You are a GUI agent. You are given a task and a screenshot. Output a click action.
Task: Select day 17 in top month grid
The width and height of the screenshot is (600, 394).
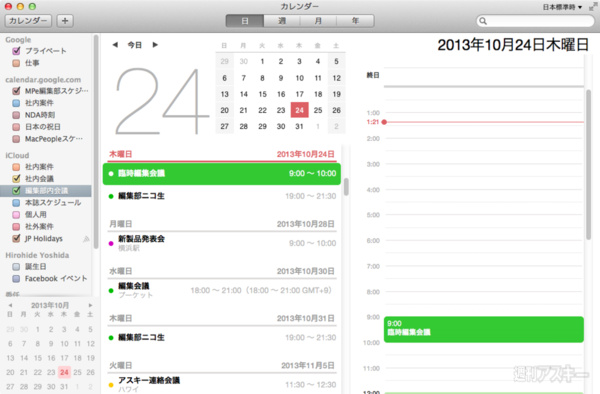tap(299, 94)
